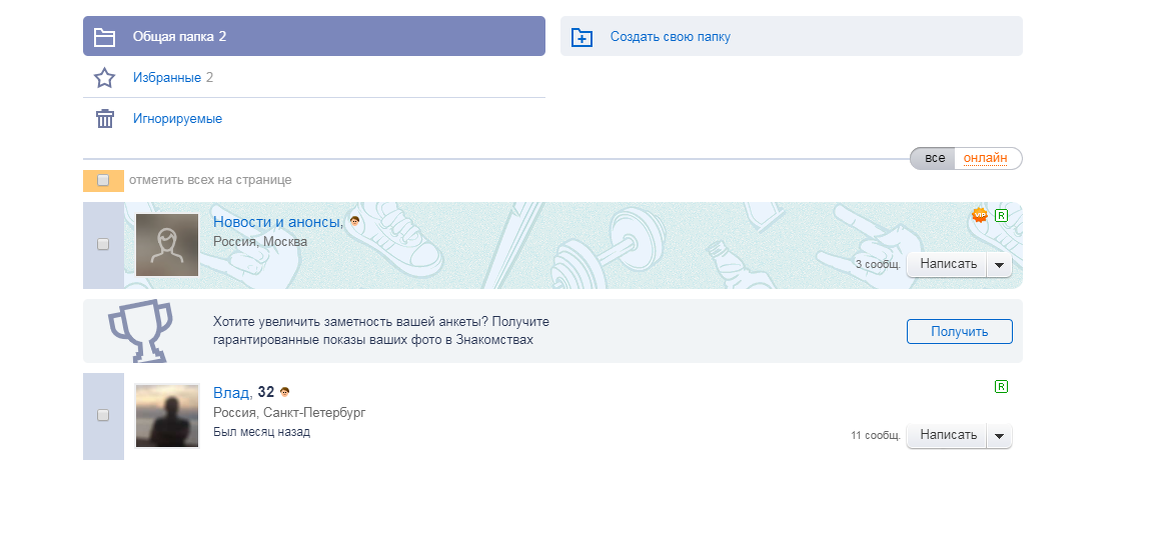
Task: Click the gender icon next to Влад, 32
Action: 285,392
